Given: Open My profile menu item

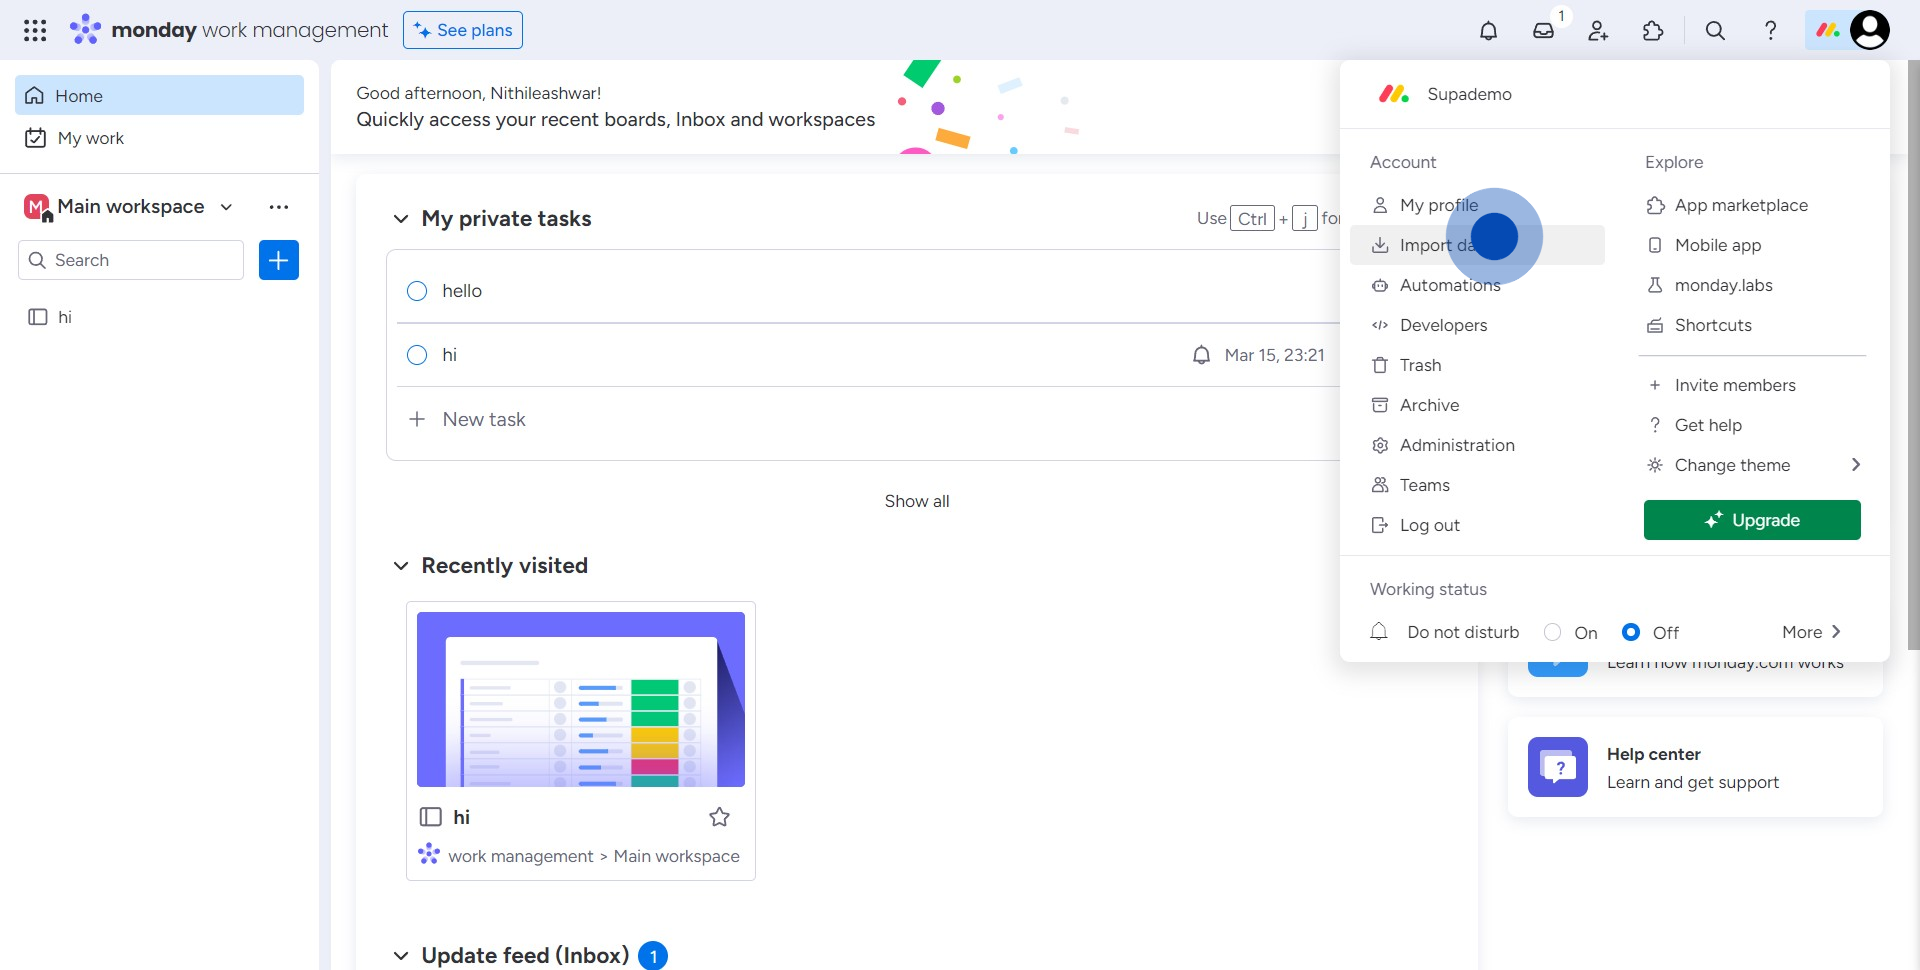Looking at the screenshot, I should tap(1477, 205).
